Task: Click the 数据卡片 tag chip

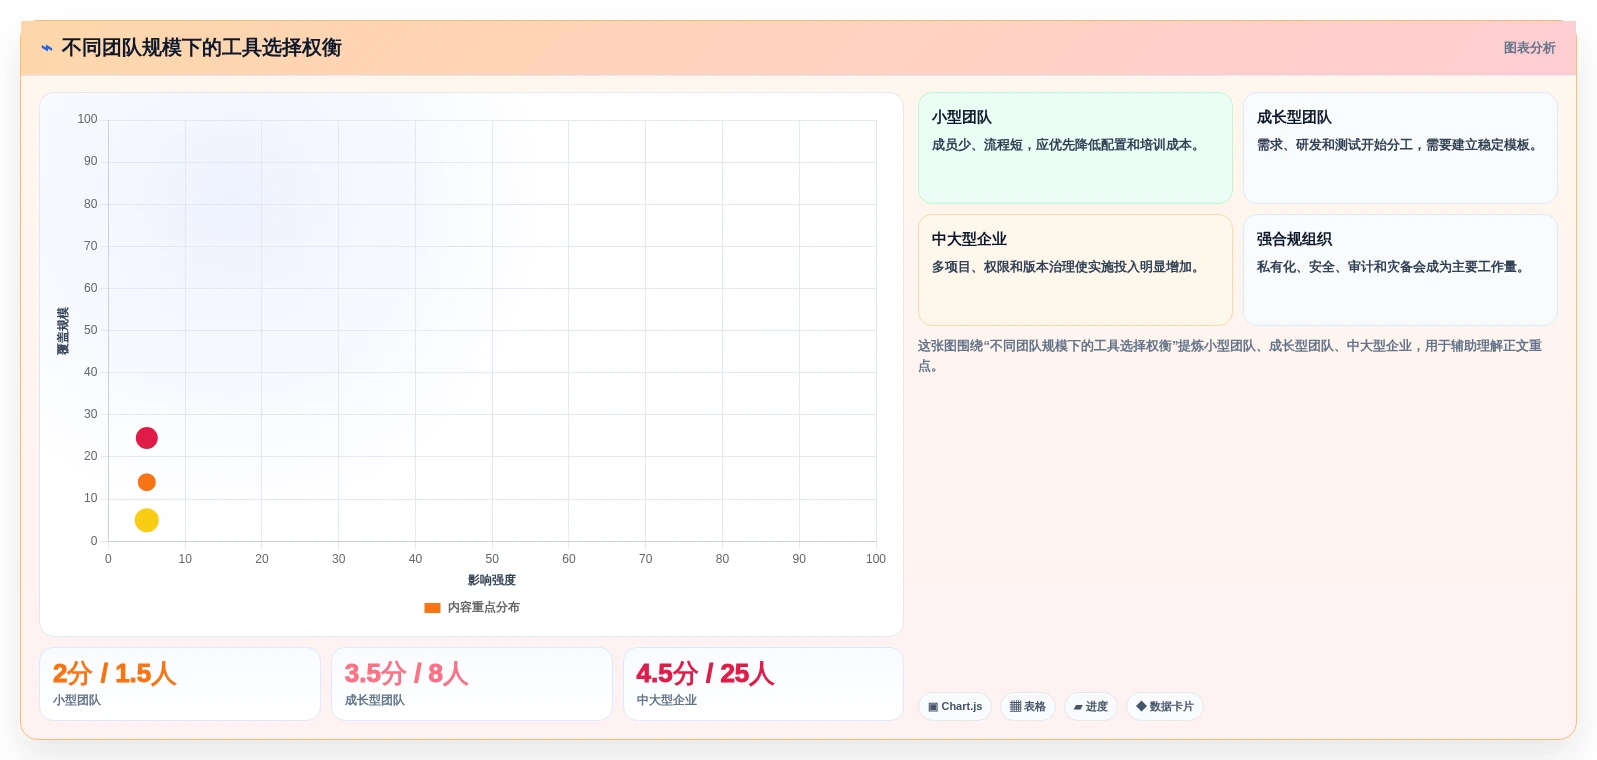Action: point(1165,706)
